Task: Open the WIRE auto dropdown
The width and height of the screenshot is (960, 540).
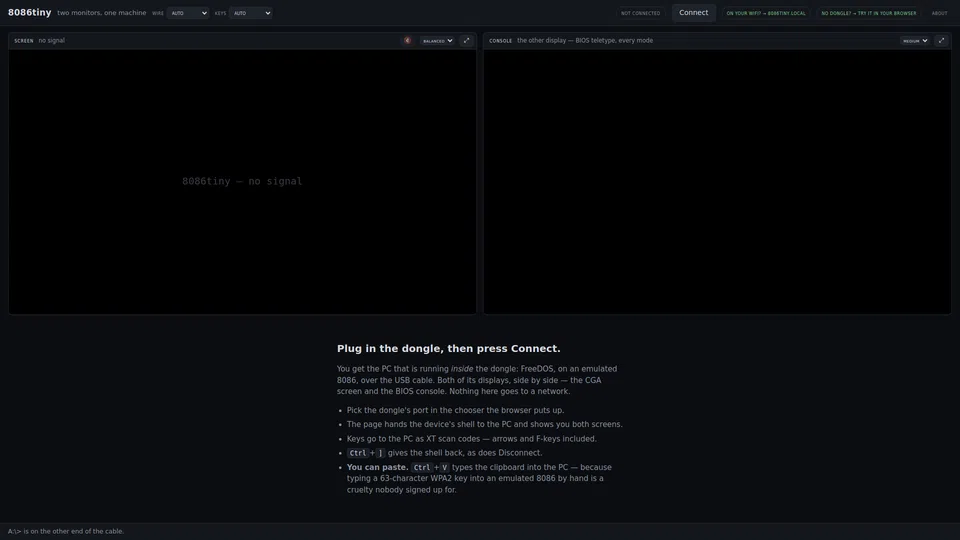Action: pyautogui.click(x=187, y=13)
